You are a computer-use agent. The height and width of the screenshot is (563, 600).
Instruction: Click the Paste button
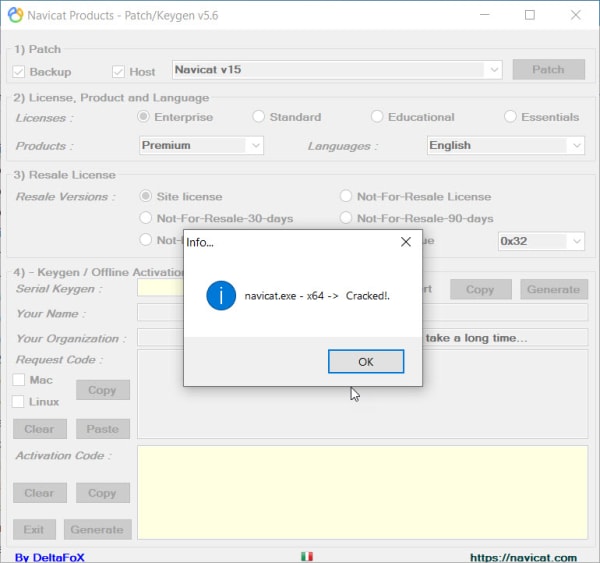click(x=103, y=429)
